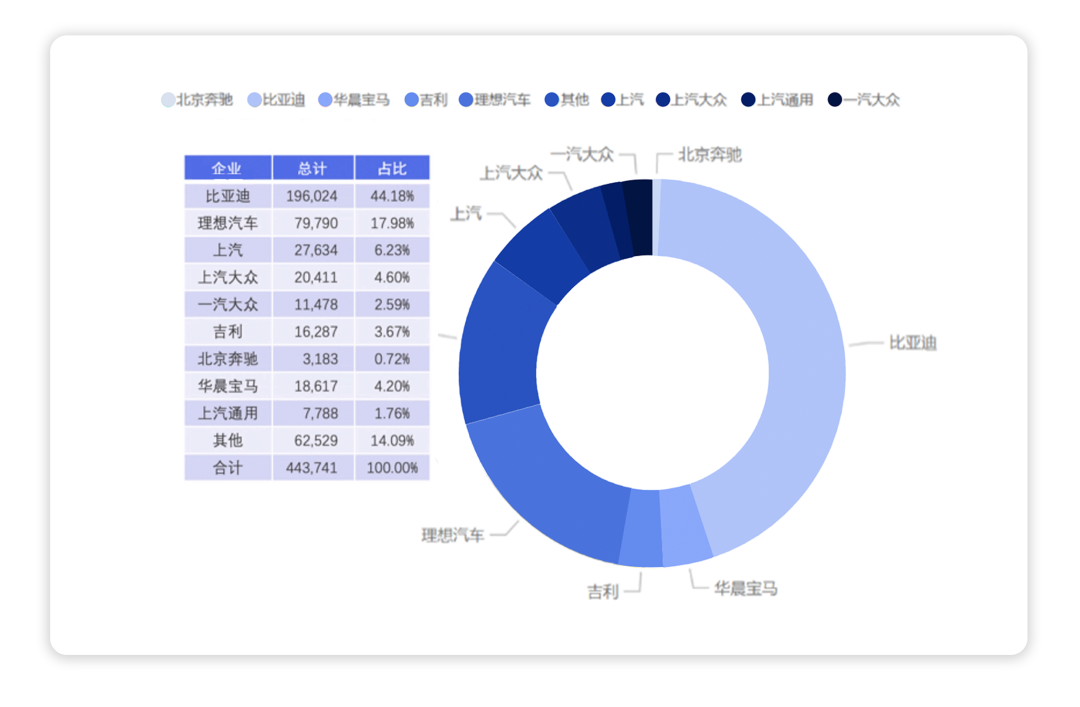Click the 吉利 chart data label
This screenshot has width=1080, height=707.
coord(603,591)
